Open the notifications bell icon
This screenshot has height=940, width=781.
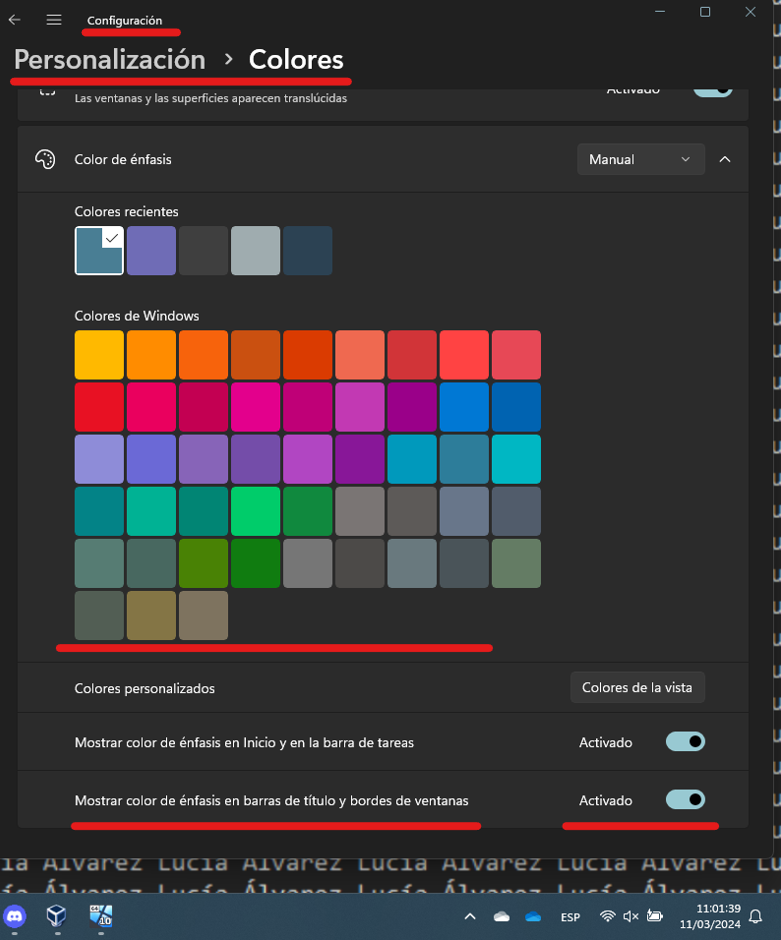coord(756,916)
